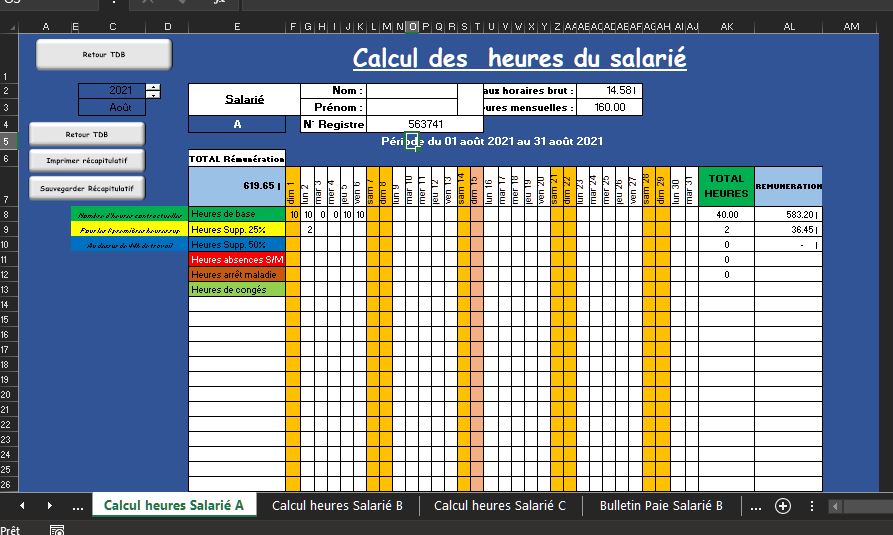
Task: Select the N° Registre cell showing 563741
Action: 425,124
